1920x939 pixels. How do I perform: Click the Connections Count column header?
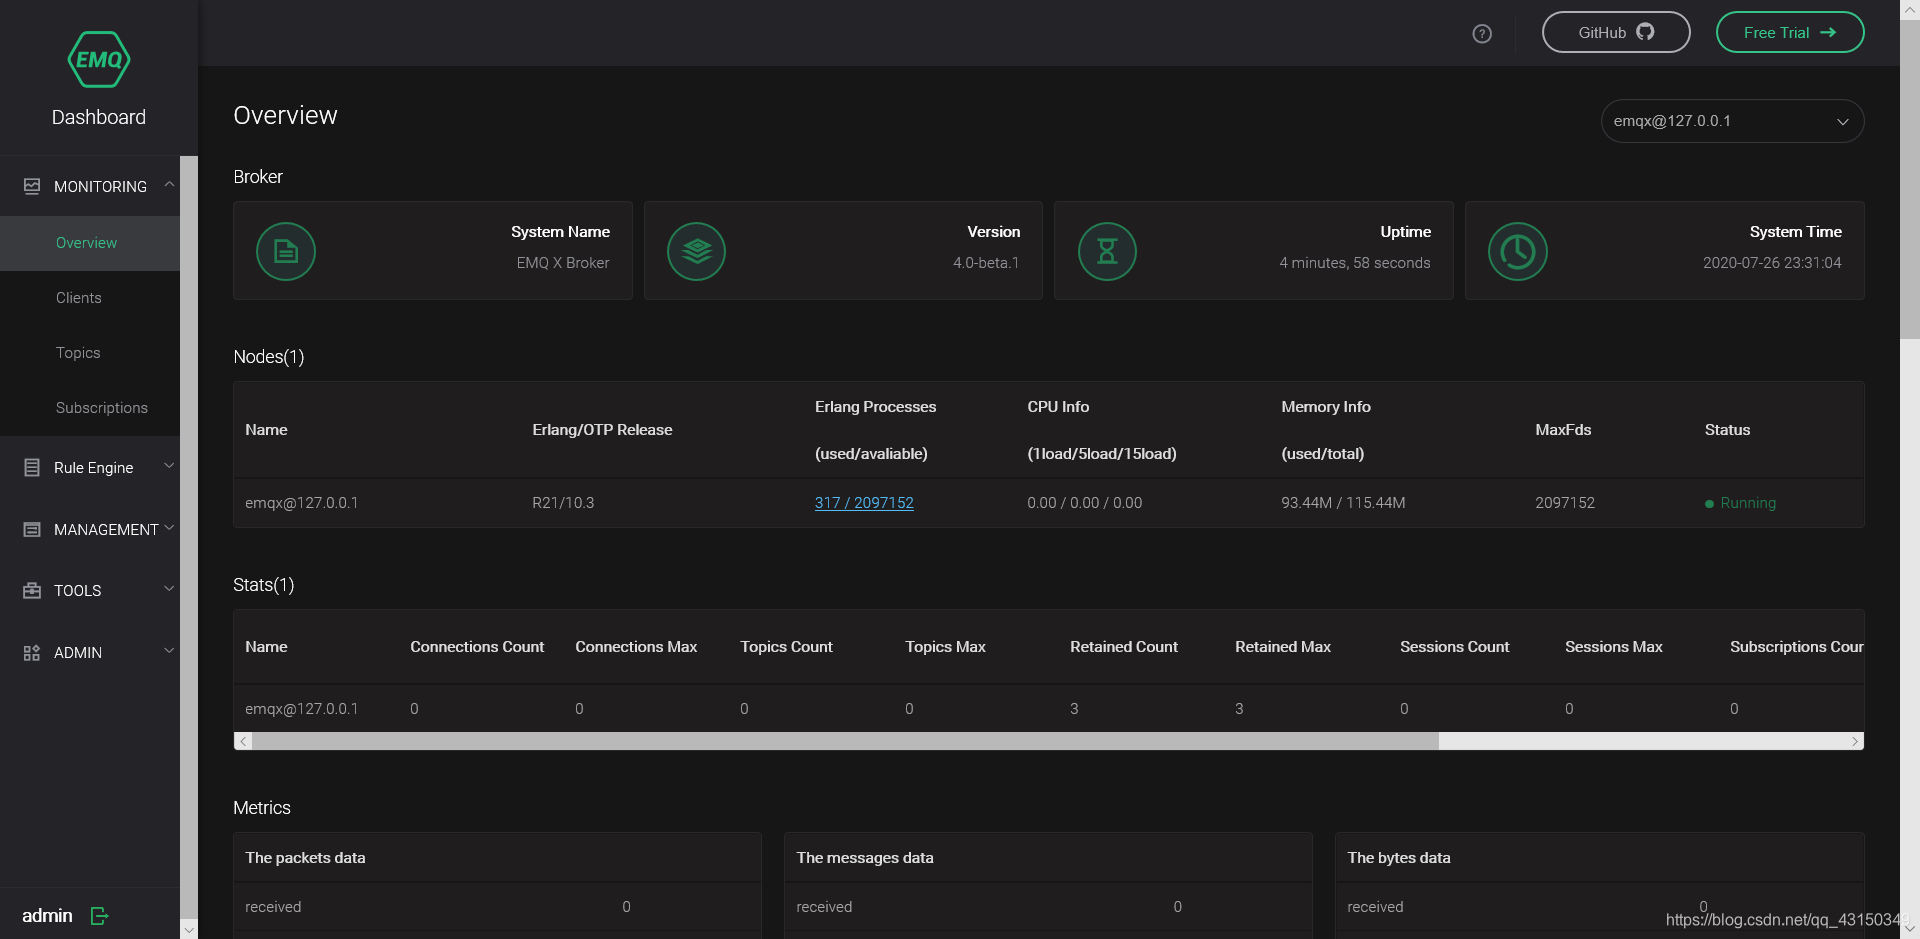coord(477,647)
